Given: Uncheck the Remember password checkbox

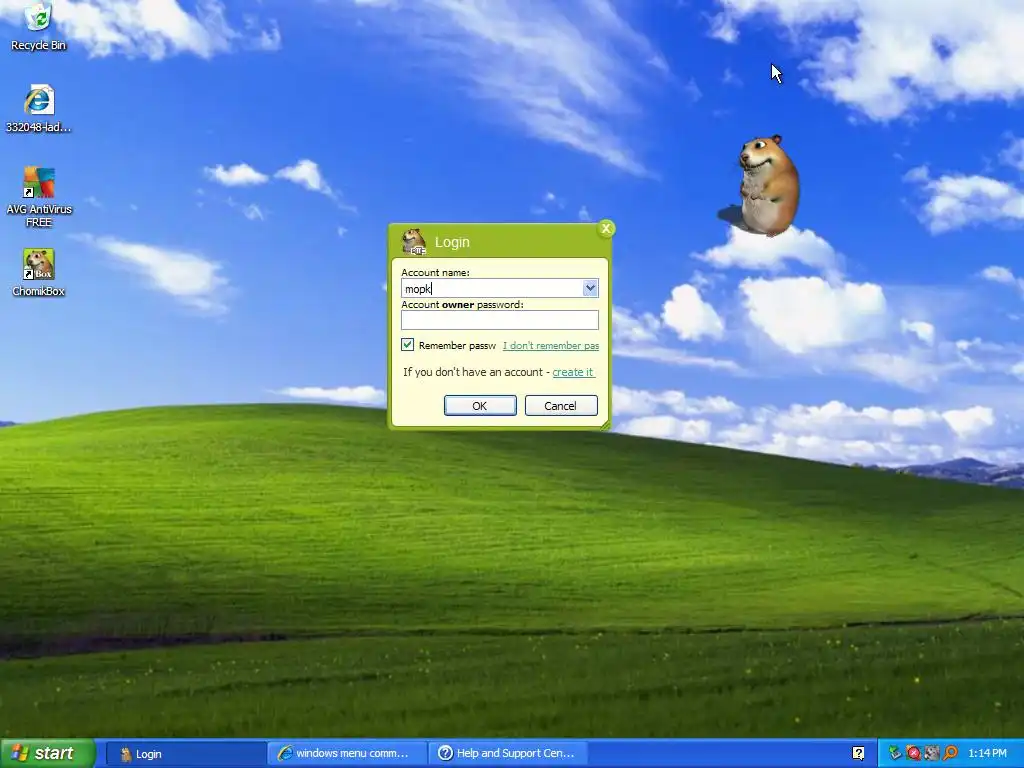Looking at the screenshot, I should coord(408,345).
